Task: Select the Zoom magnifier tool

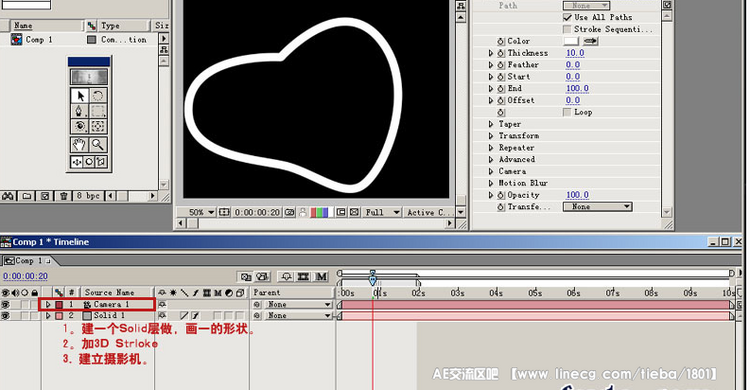Action: pyautogui.click(x=98, y=144)
